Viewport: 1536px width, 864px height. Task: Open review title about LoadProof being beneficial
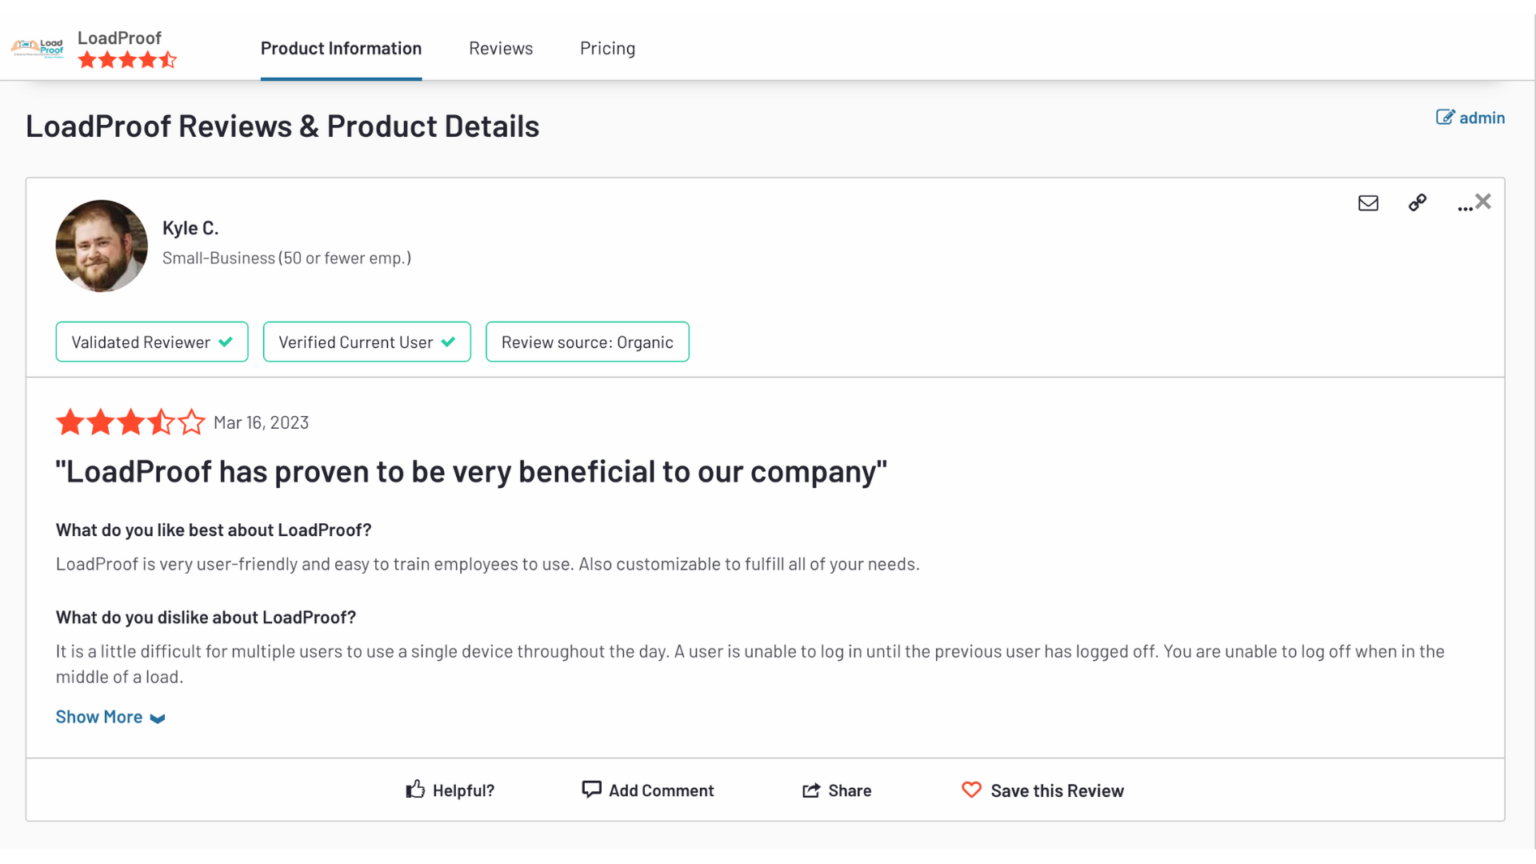coord(471,471)
